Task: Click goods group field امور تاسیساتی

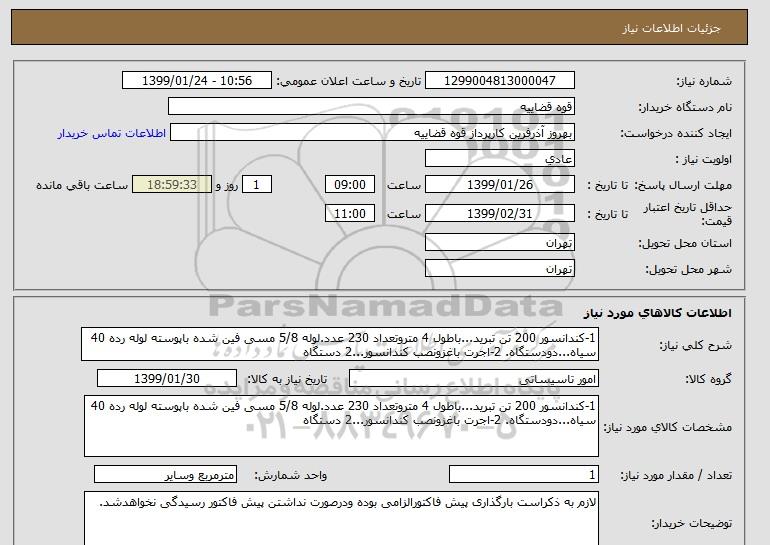Action: point(474,379)
